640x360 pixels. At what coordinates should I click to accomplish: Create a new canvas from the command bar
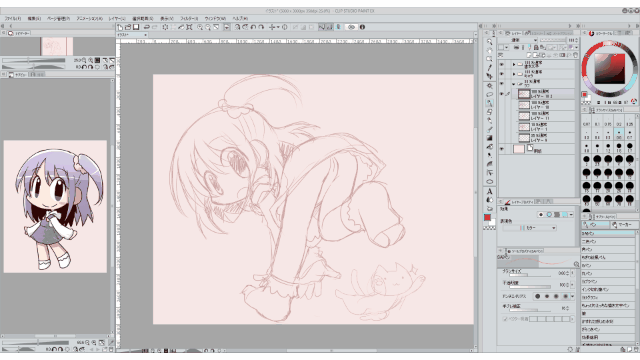tap(120, 27)
